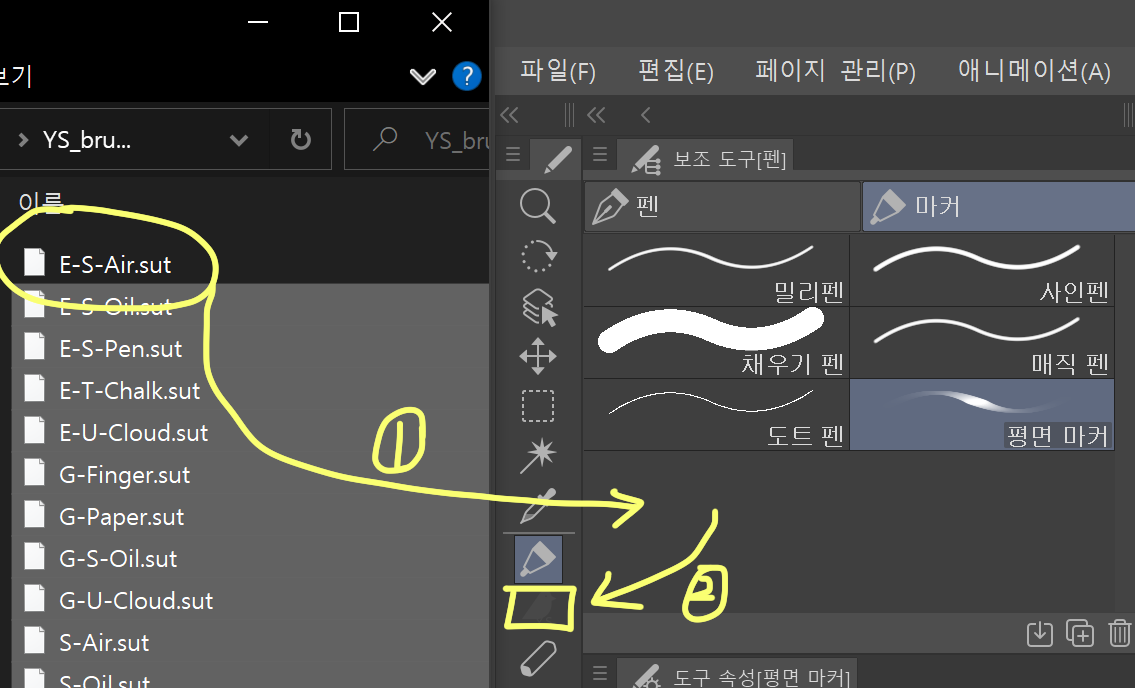
Task: Choose the 매직 펜 sub tool
Action: 982,343
